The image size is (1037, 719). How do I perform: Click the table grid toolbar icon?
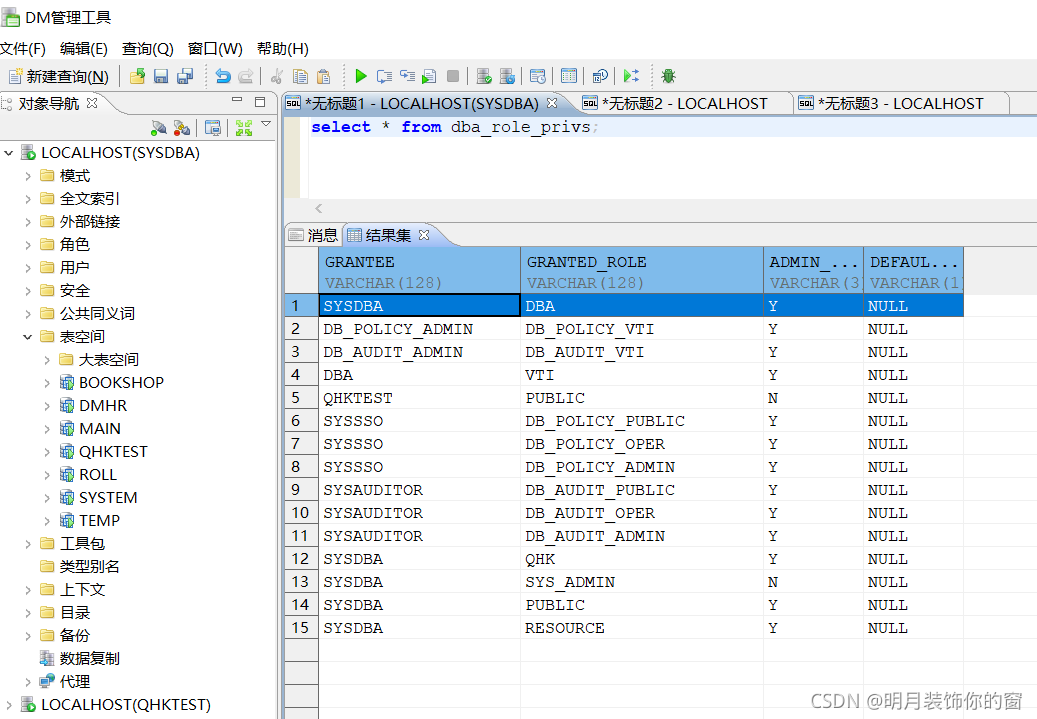click(x=569, y=76)
